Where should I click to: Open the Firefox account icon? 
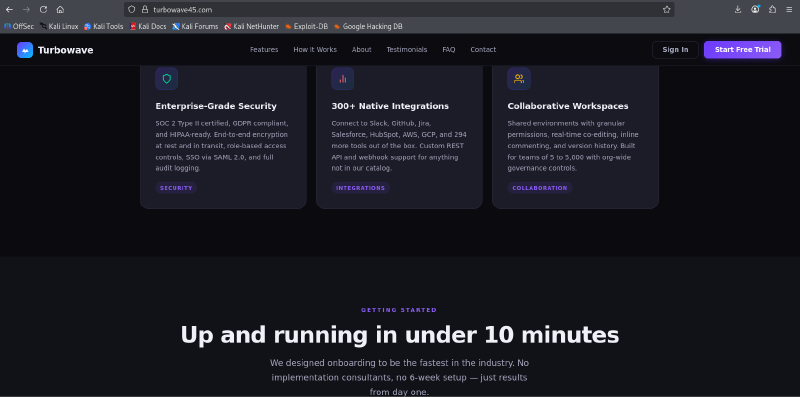point(755,9)
